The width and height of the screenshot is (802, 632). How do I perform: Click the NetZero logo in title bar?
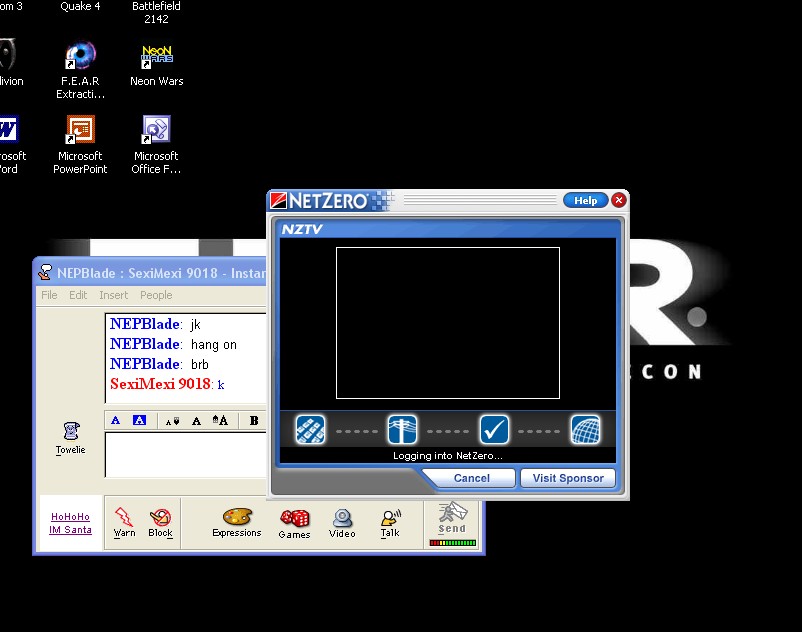[x=320, y=200]
